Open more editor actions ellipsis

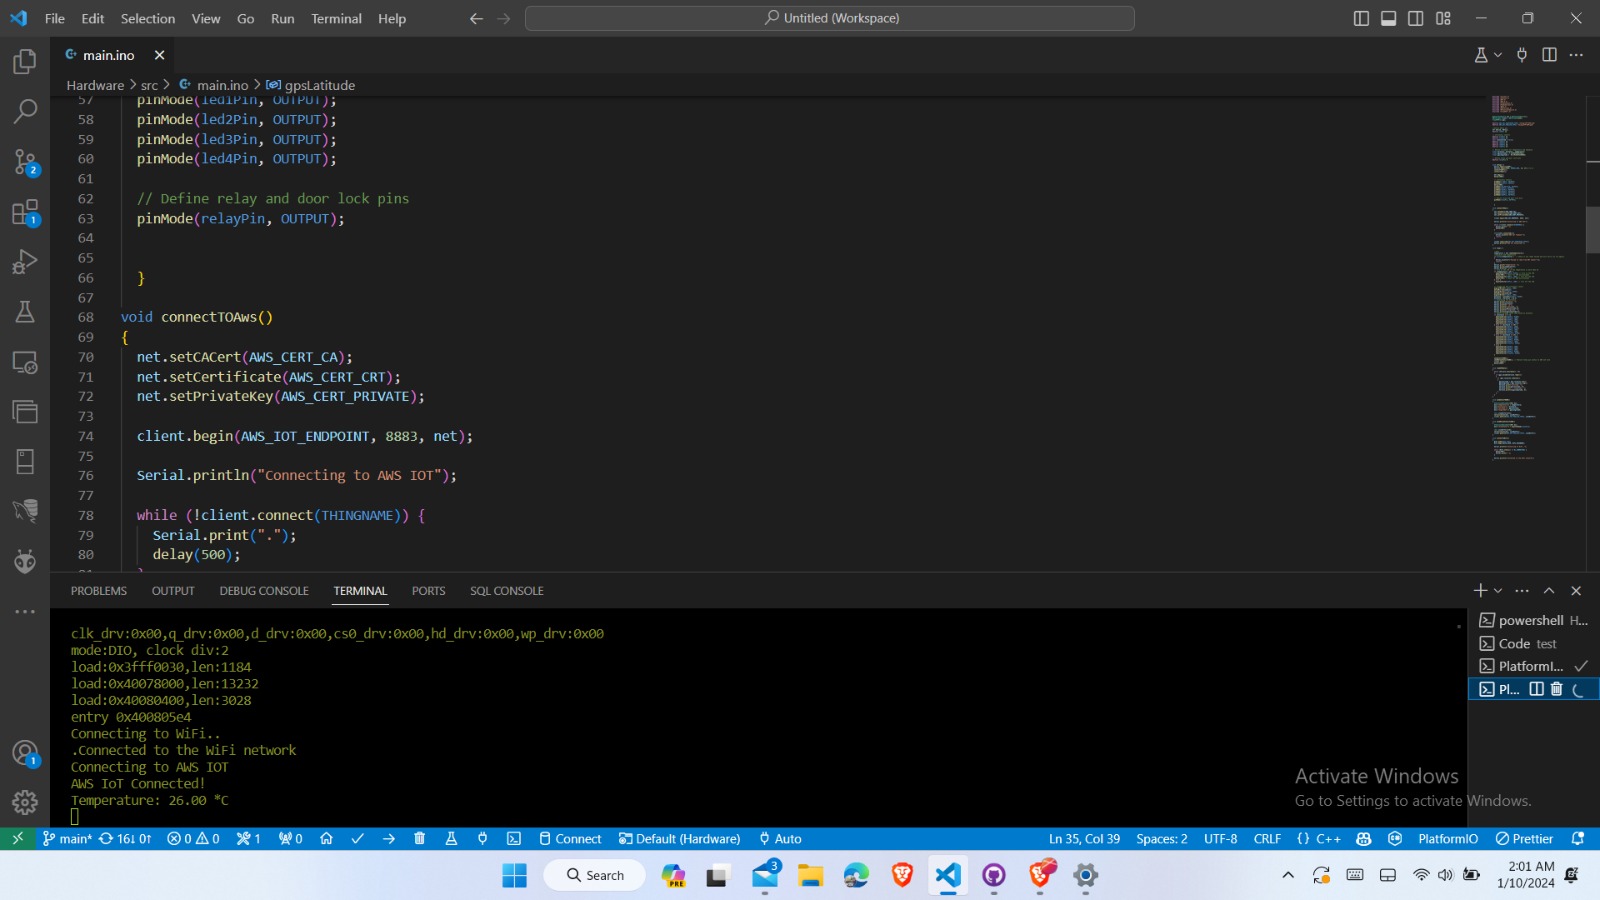pos(1577,55)
